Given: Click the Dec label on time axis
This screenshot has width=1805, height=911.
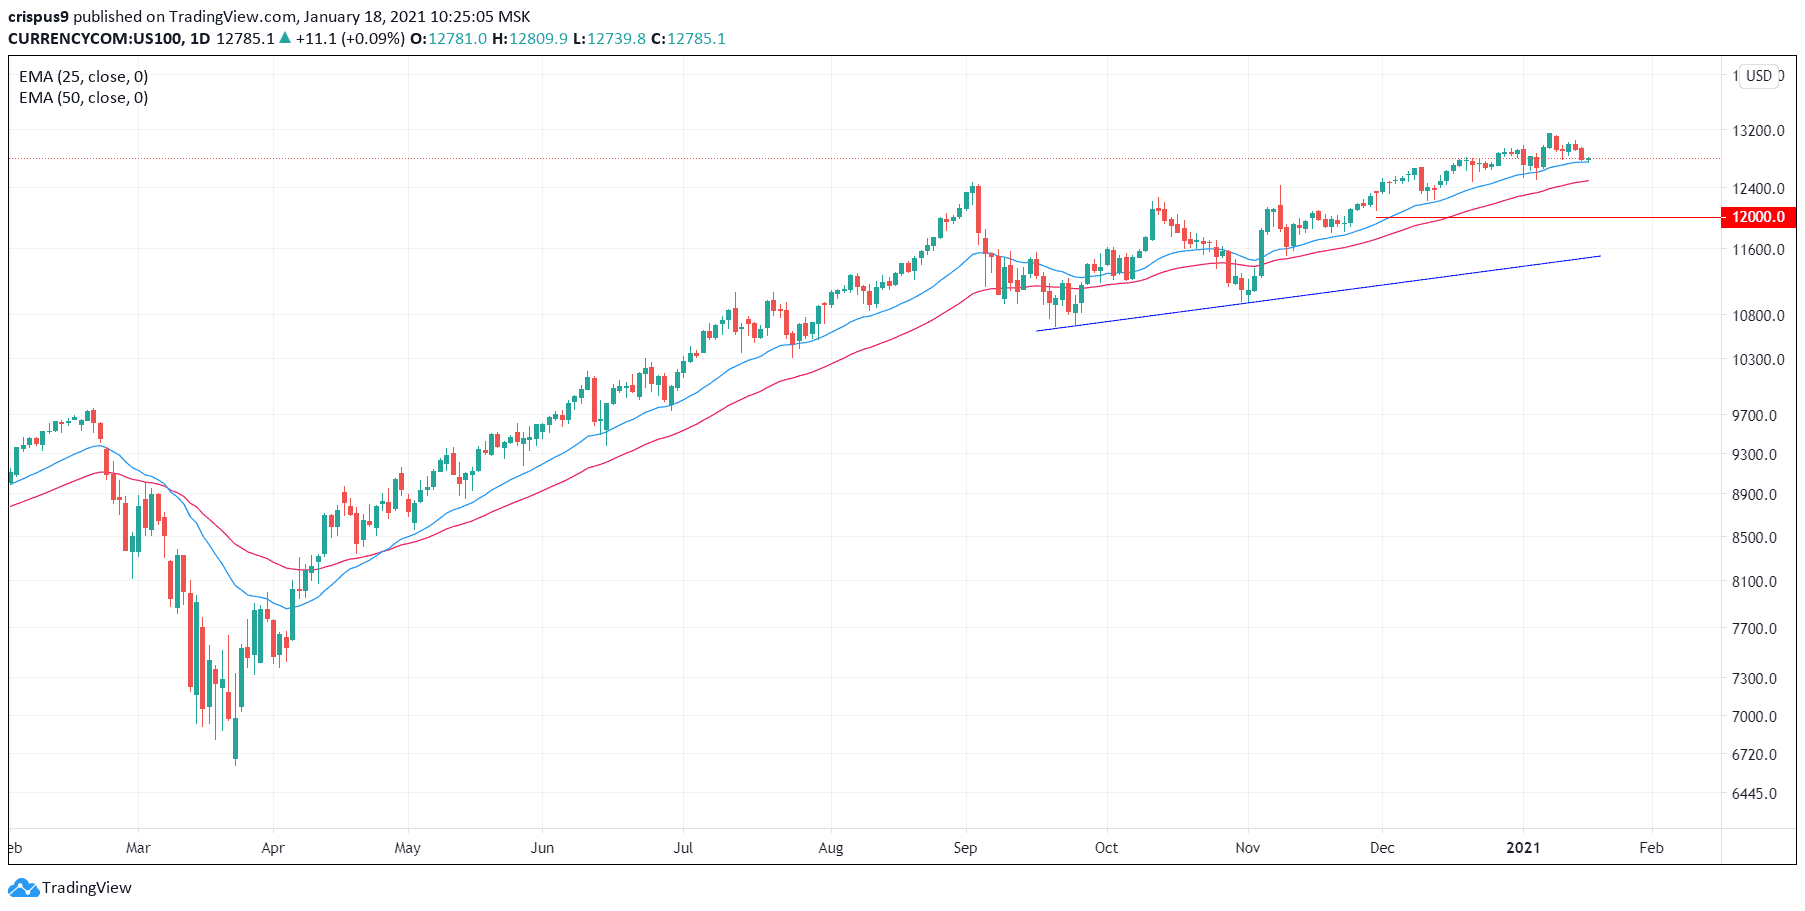Looking at the screenshot, I should pyautogui.click(x=1382, y=848).
